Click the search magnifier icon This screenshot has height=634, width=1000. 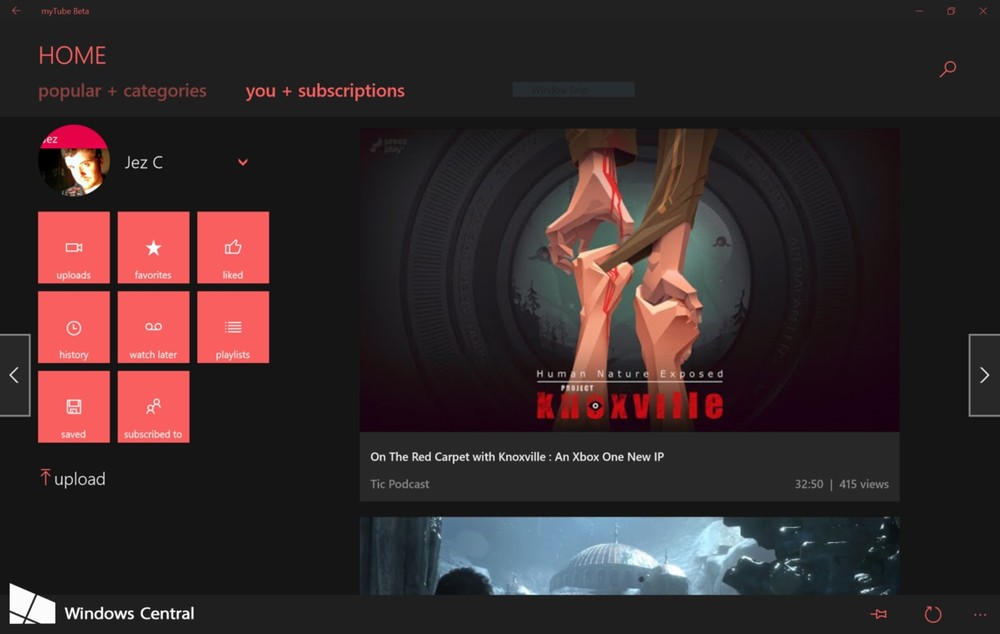[x=948, y=69]
